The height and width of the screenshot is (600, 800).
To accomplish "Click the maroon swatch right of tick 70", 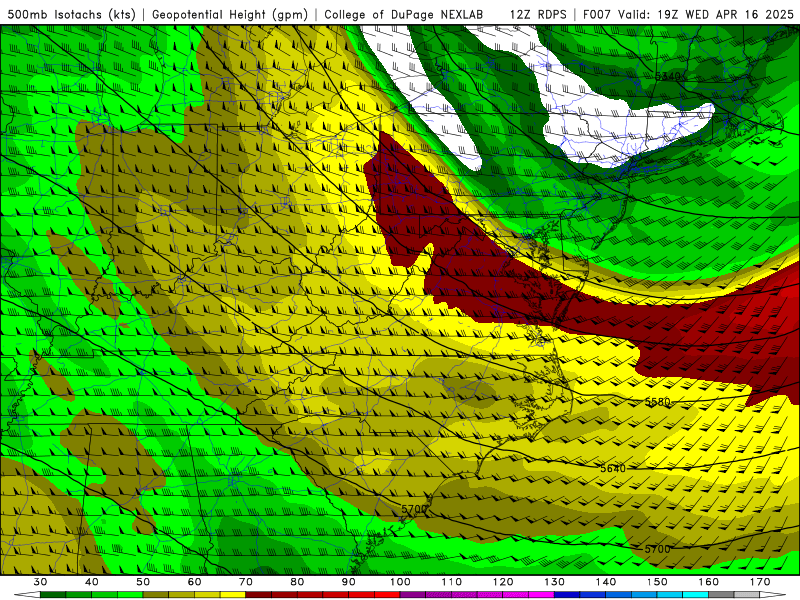I will point(259,595).
